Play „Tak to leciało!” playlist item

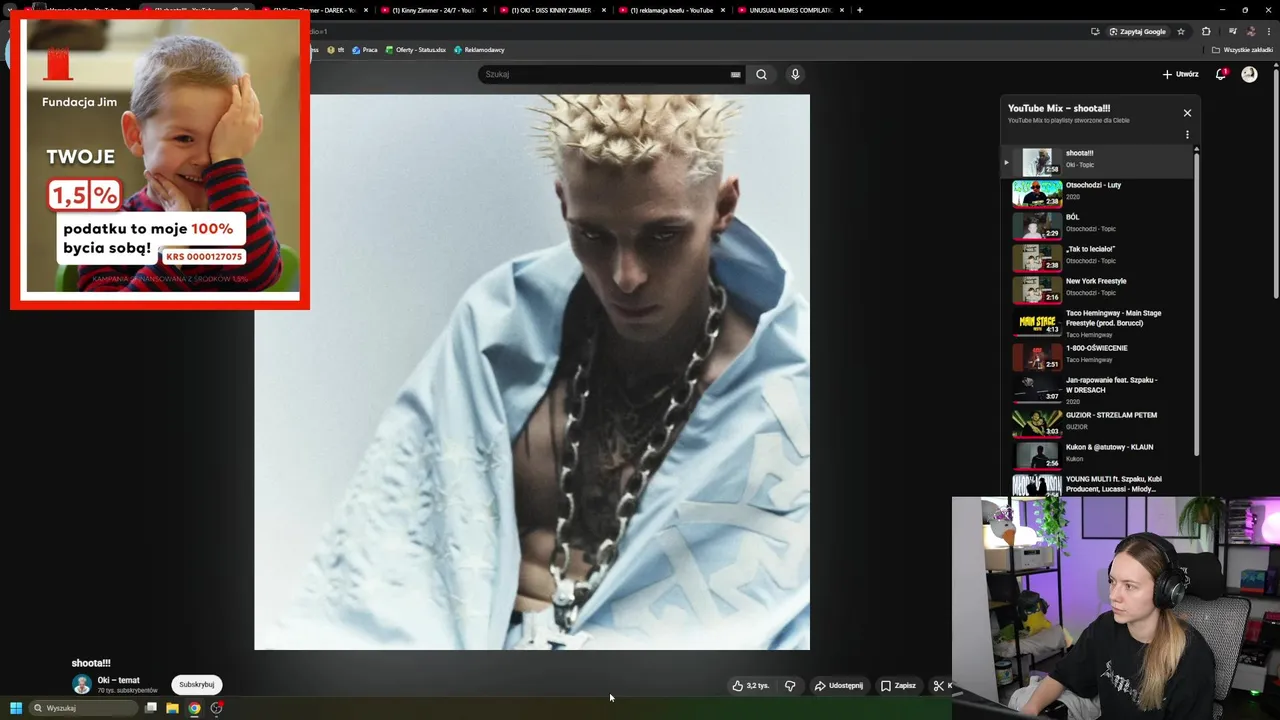[1096, 256]
